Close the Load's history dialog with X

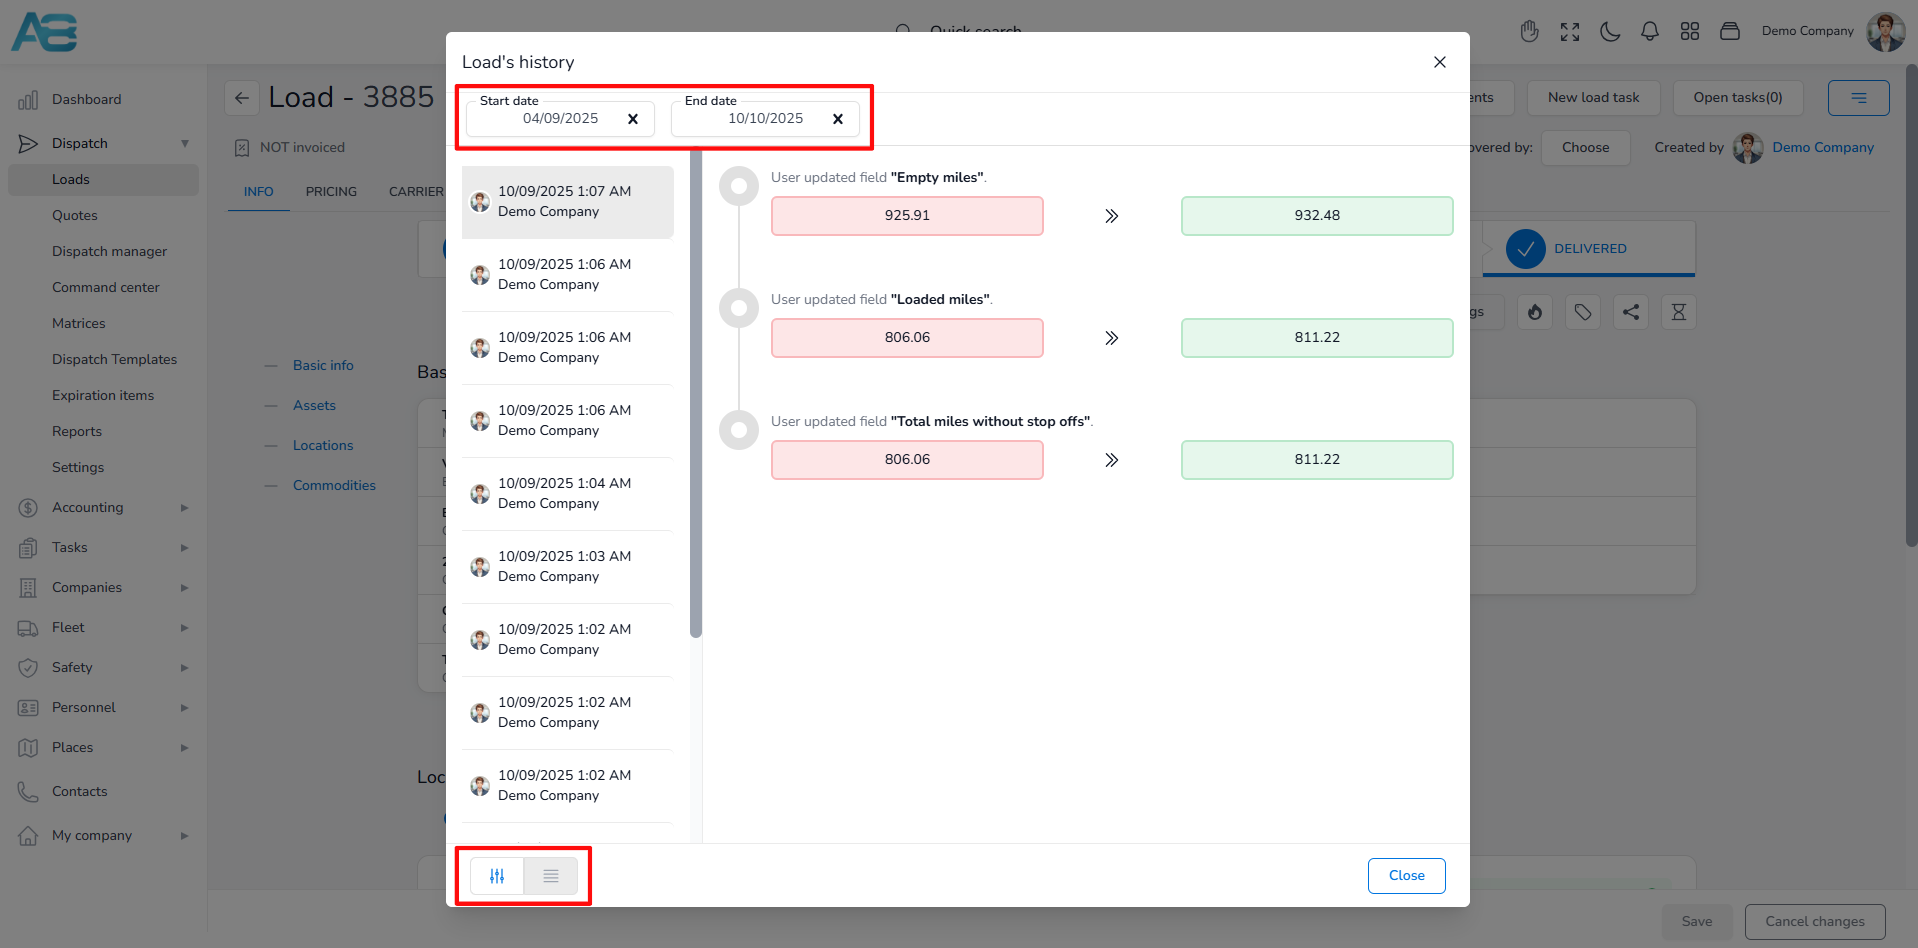point(1439,62)
